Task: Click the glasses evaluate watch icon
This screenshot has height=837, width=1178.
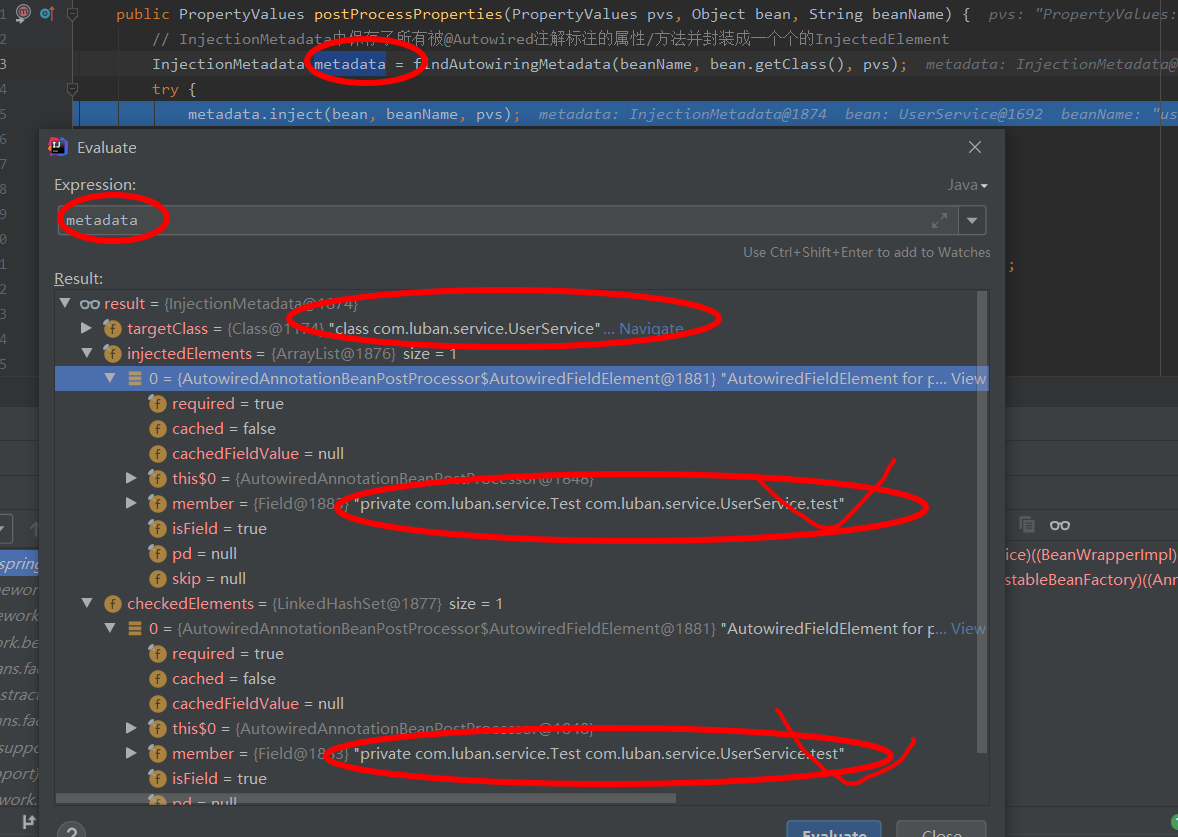Action: coord(1060,524)
